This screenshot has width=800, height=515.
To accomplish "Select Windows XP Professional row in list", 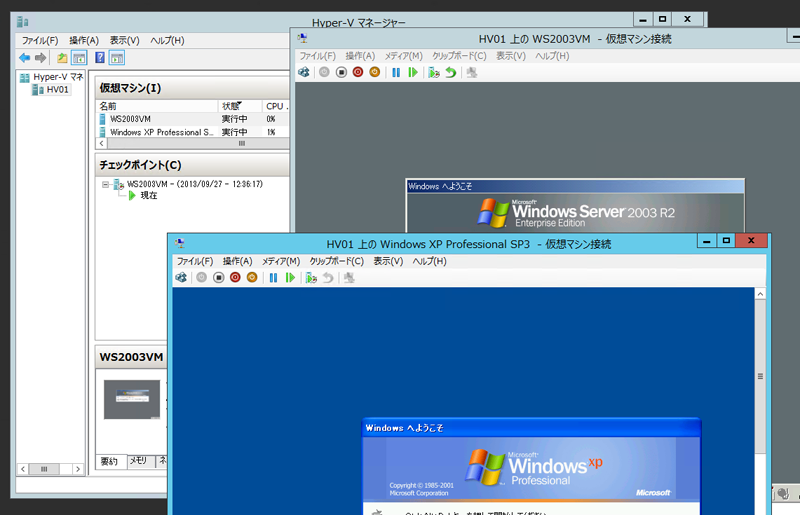I will click(193, 132).
